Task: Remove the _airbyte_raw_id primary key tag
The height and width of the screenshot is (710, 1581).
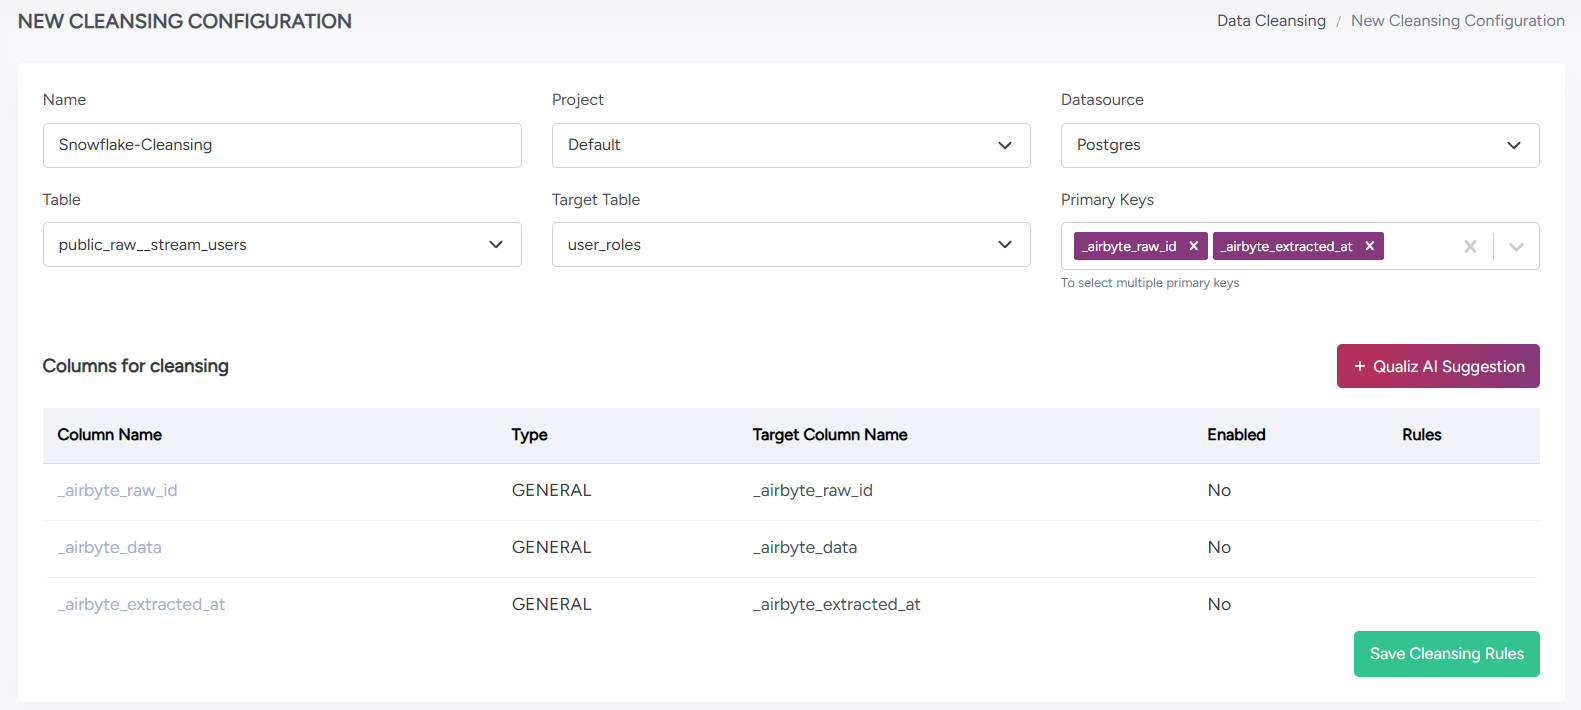Action: coord(1193,246)
